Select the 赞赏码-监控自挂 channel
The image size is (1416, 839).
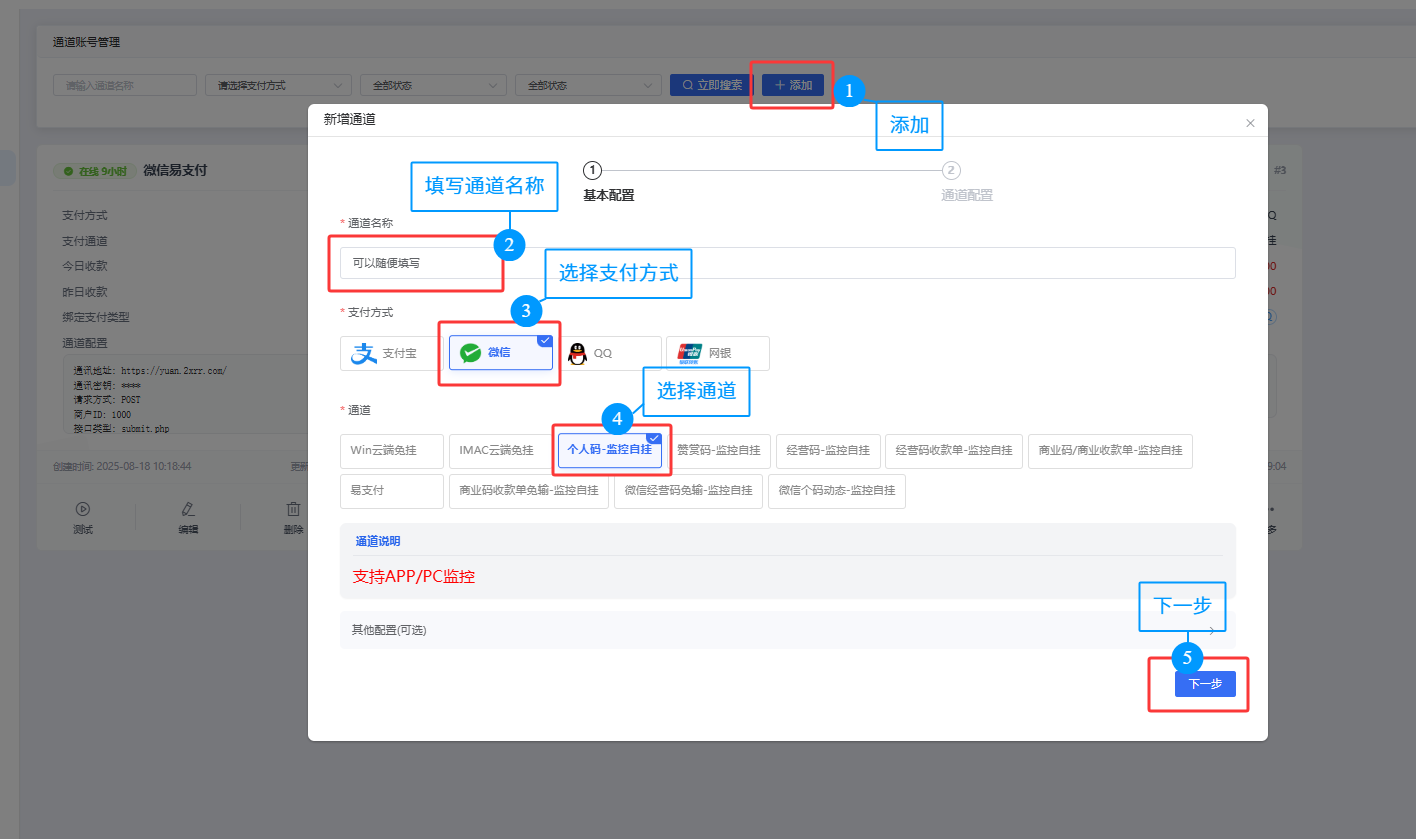tap(718, 451)
